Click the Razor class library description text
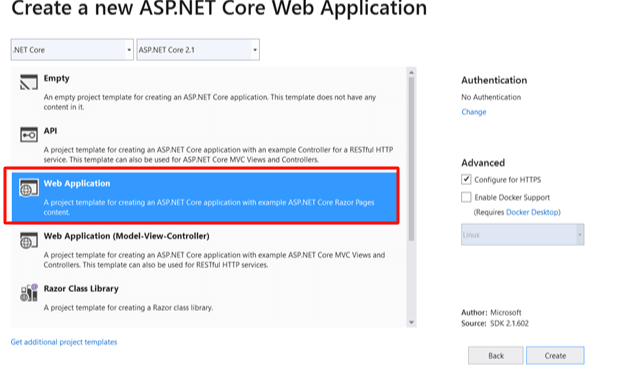This screenshot has width=633, height=383. 128,308
